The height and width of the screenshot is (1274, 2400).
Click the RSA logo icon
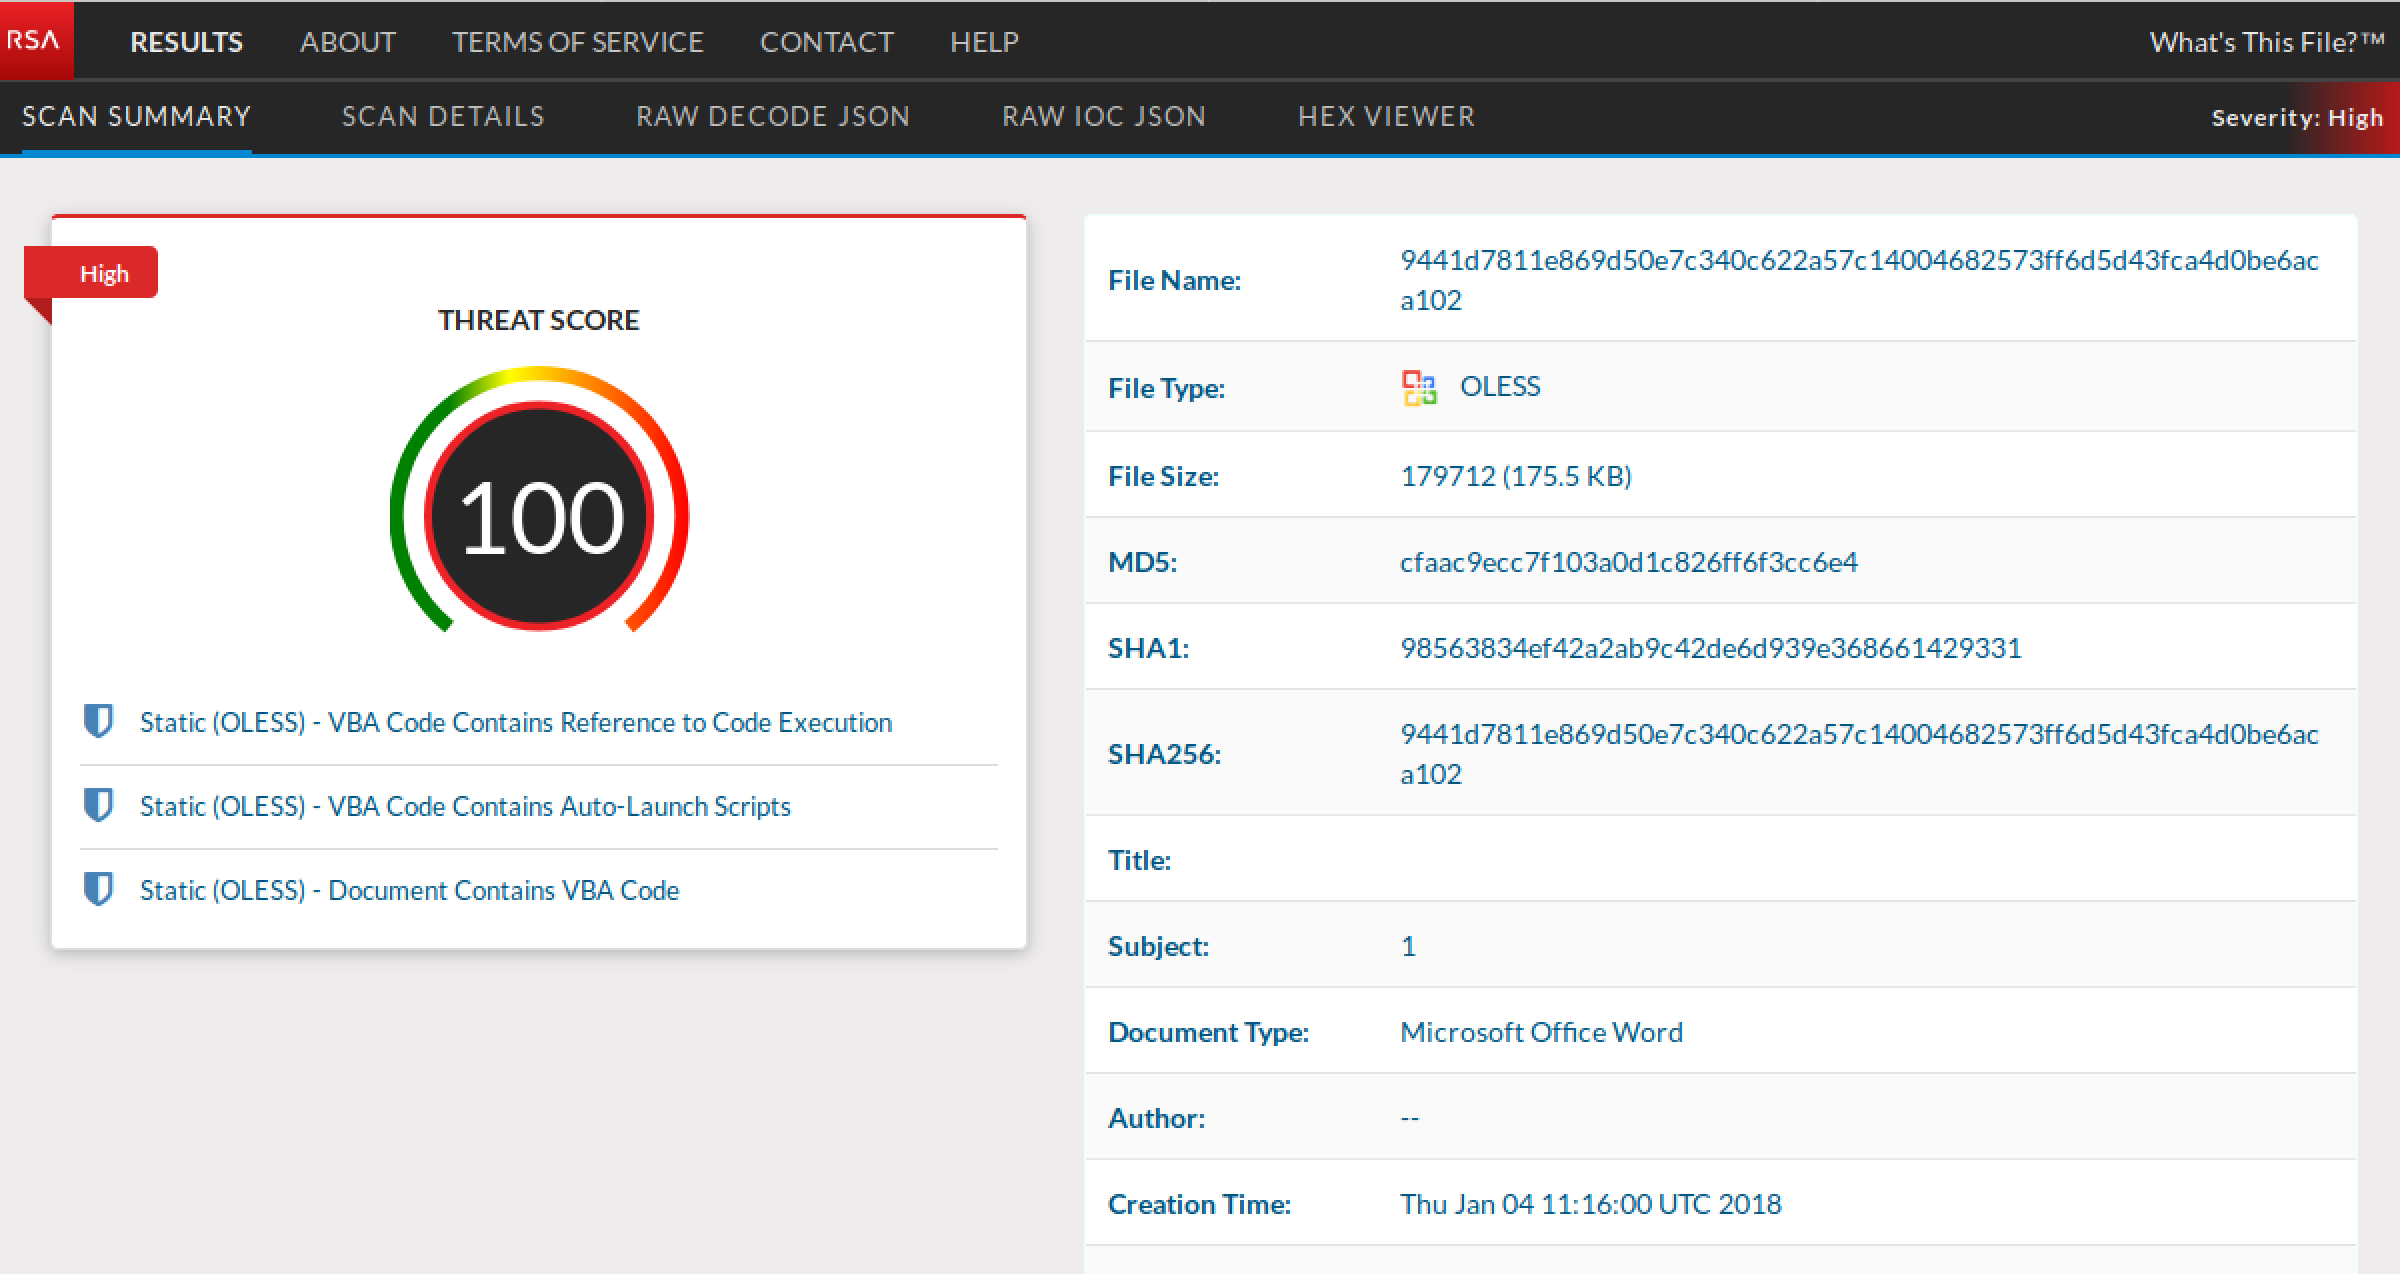tap(35, 40)
